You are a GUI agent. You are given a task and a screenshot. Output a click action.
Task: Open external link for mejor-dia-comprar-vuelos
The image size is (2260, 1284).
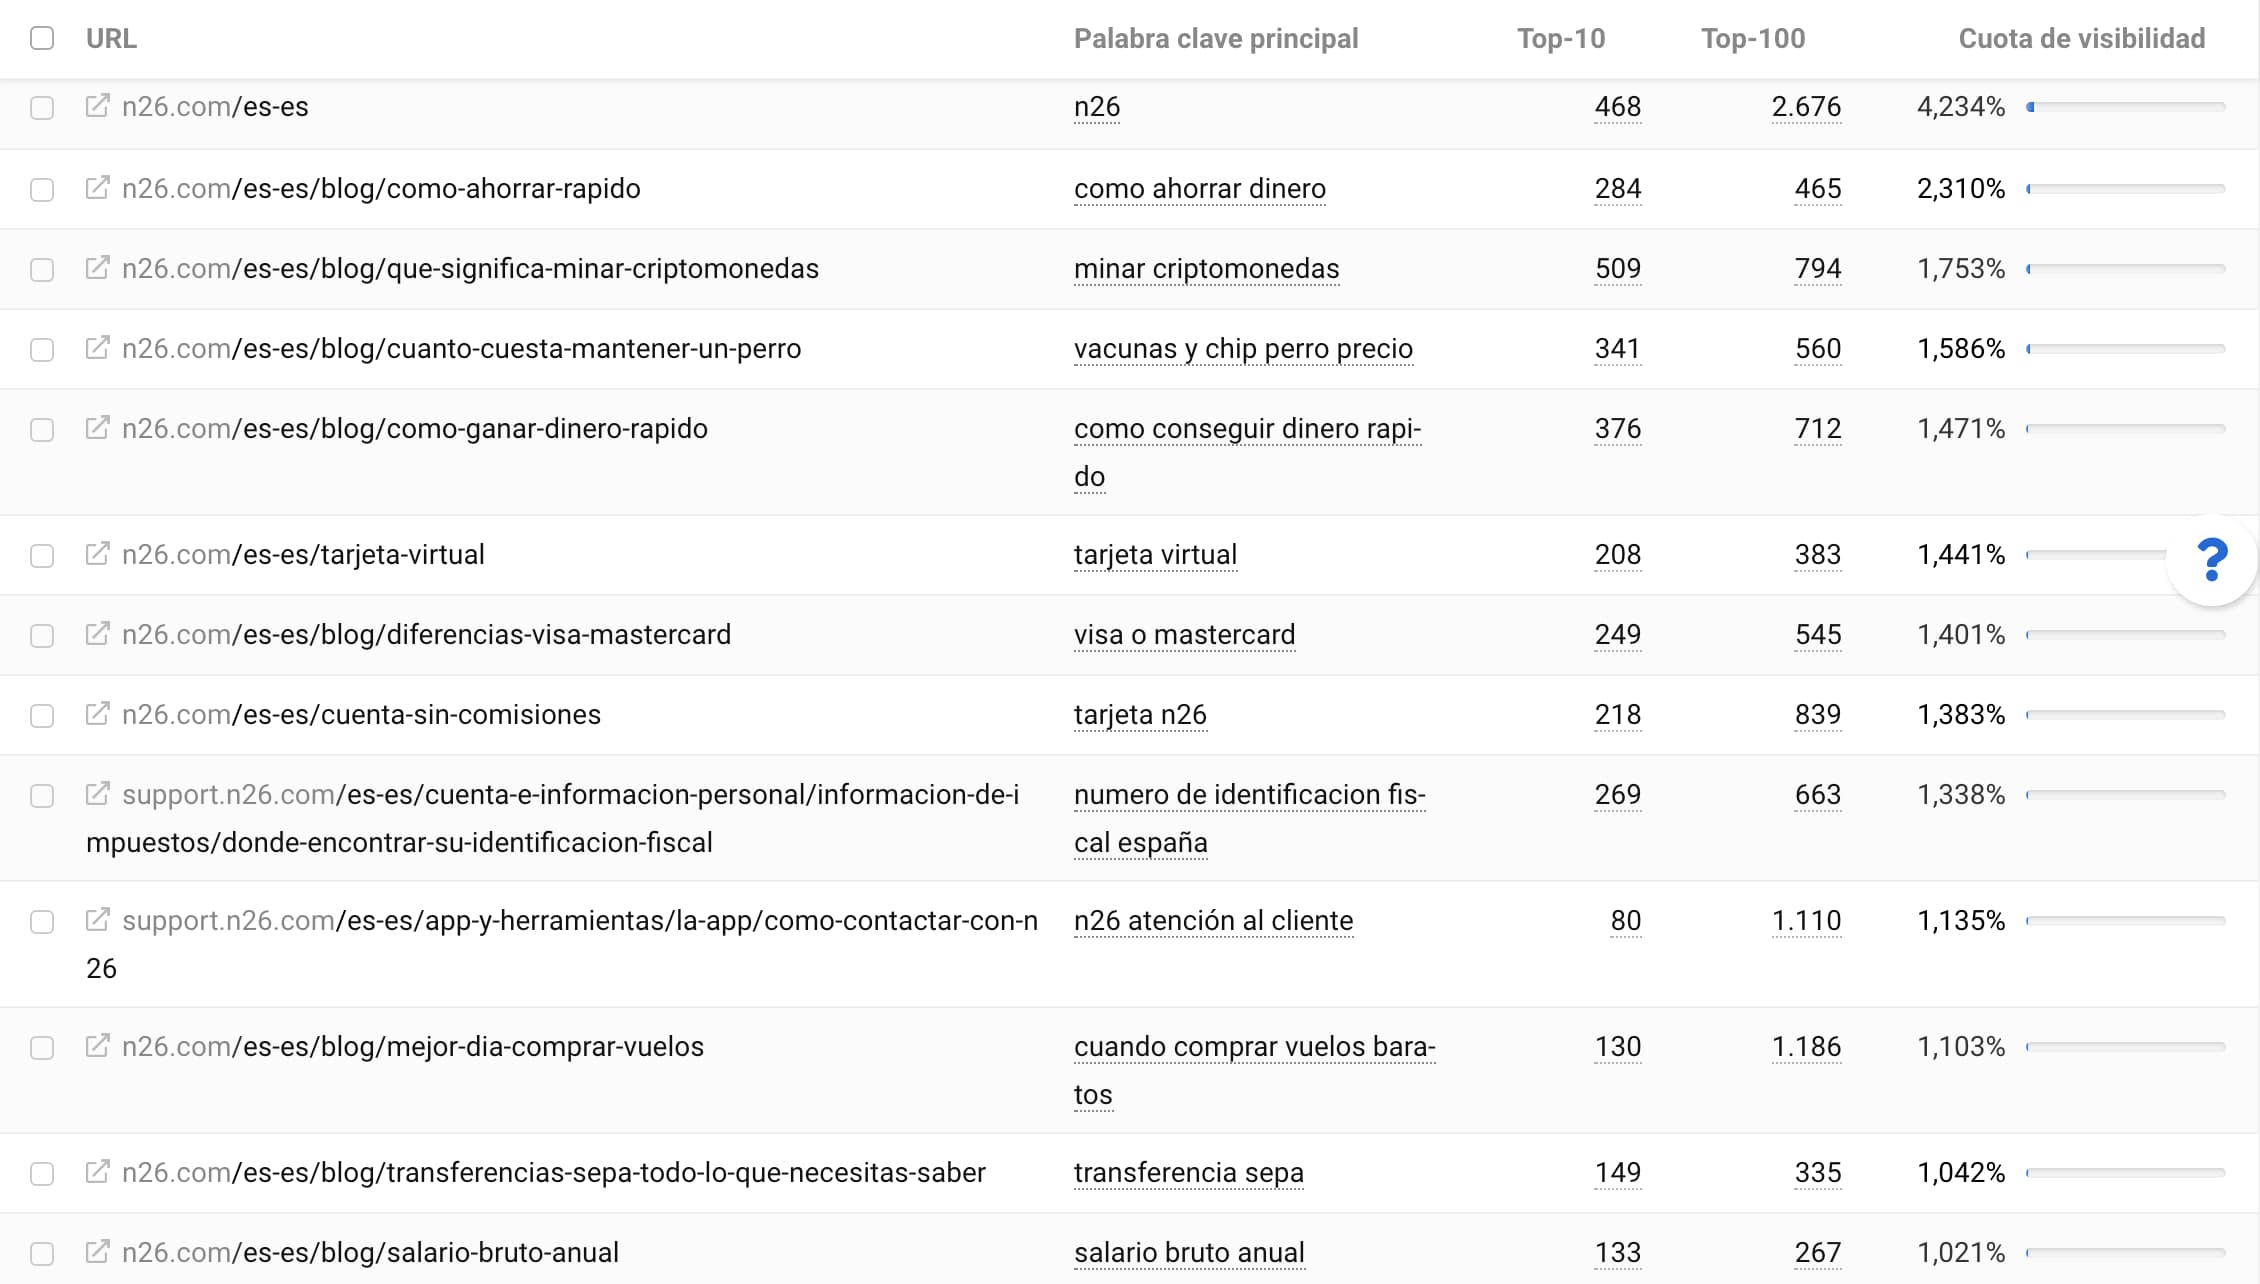coord(97,1046)
